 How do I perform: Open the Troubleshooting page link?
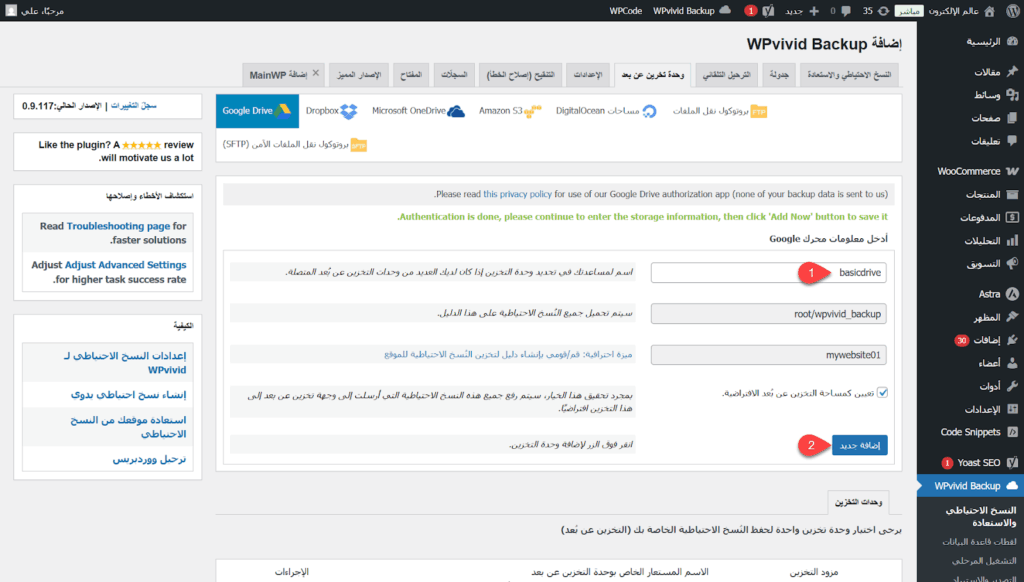[x=118, y=226]
